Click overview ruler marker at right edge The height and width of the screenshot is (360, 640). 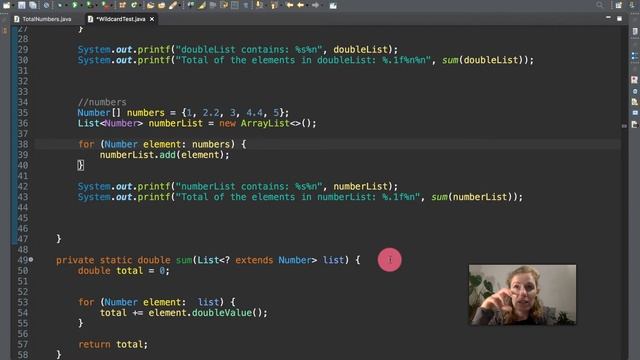624,126
